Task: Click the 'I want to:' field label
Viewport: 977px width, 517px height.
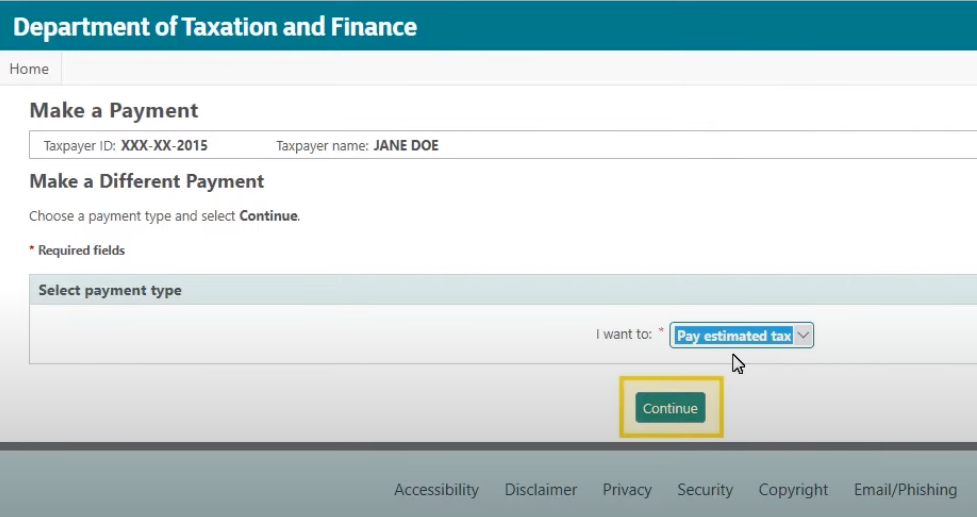Action: pyautogui.click(x=624, y=334)
